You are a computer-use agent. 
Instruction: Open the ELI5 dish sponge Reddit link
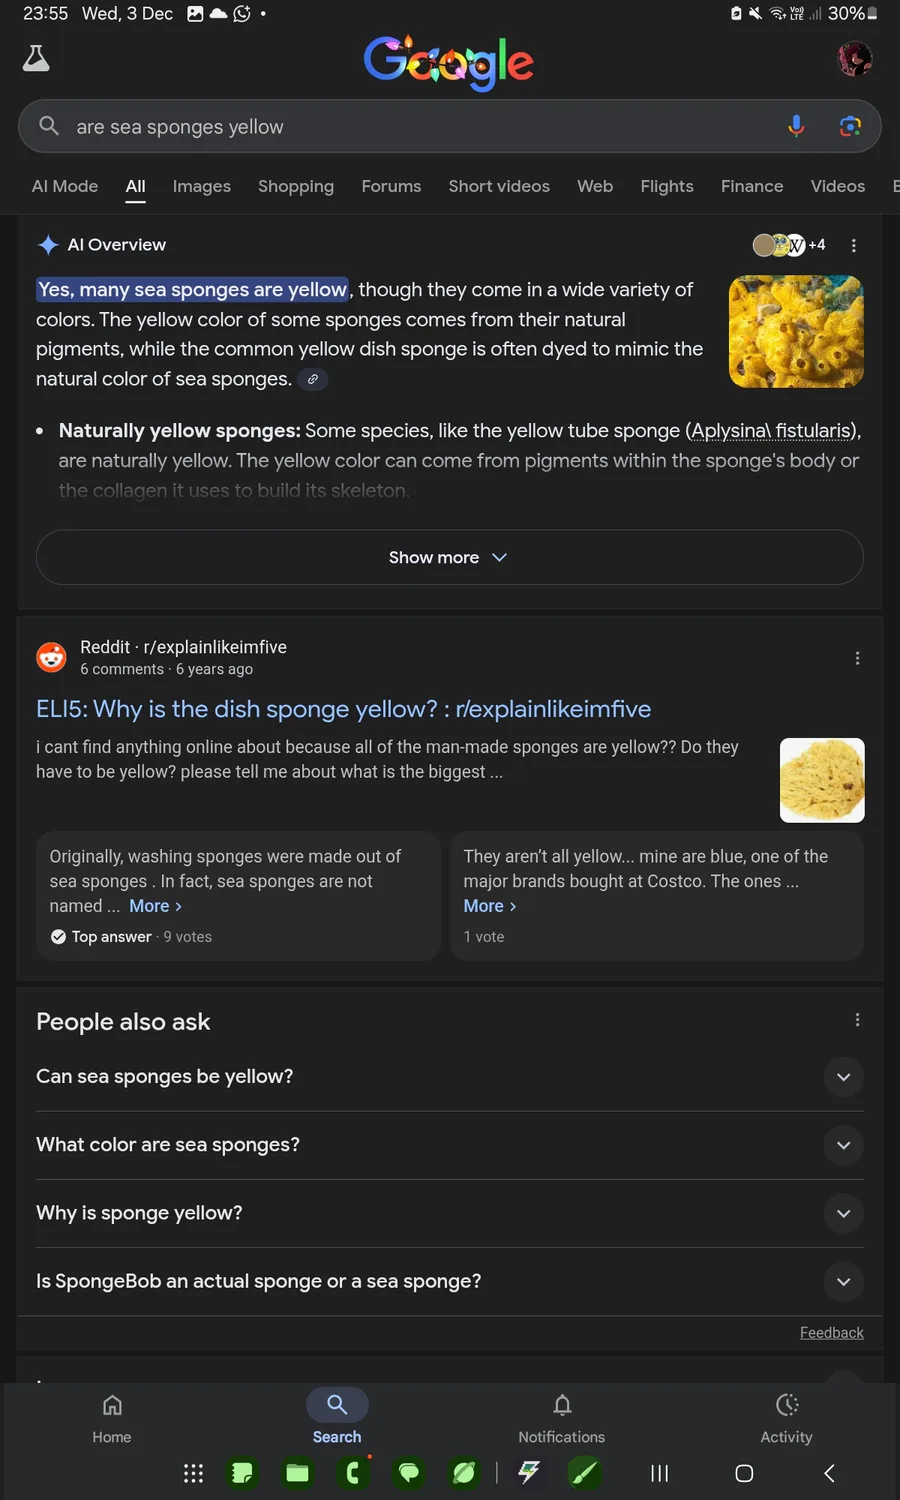pos(343,709)
